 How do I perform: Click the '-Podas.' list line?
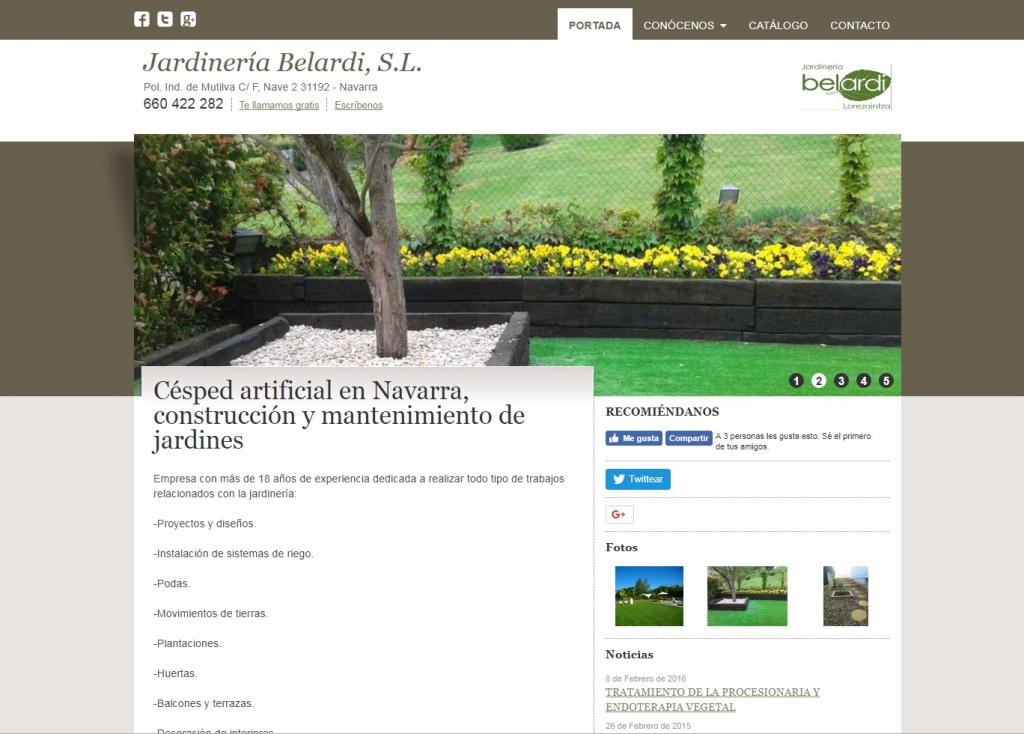tap(172, 584)
